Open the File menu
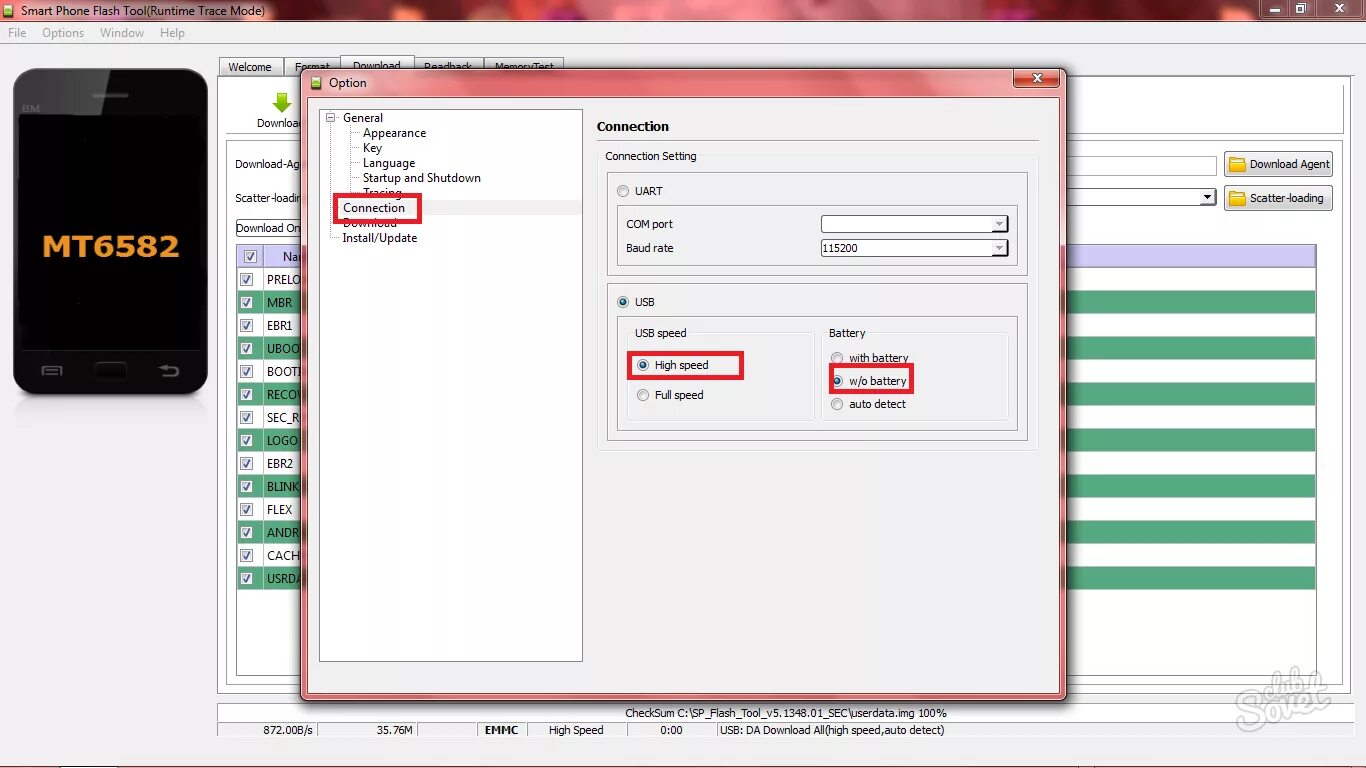The width and height of the screenshot is (1366, 768). (17, 33)
